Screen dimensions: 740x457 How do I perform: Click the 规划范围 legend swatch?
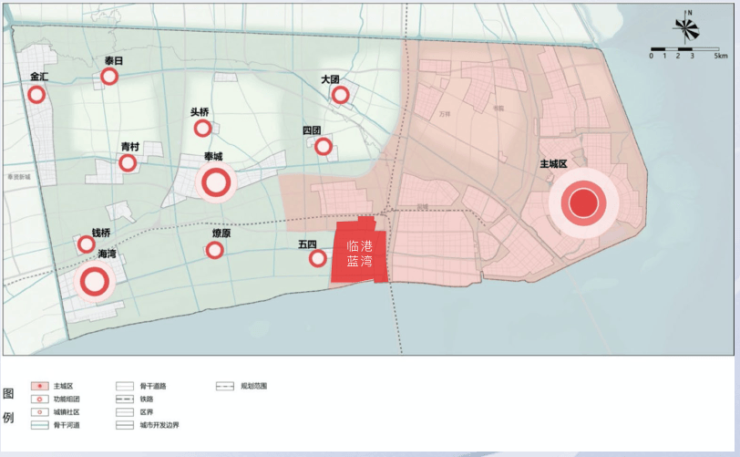(225, 386)
